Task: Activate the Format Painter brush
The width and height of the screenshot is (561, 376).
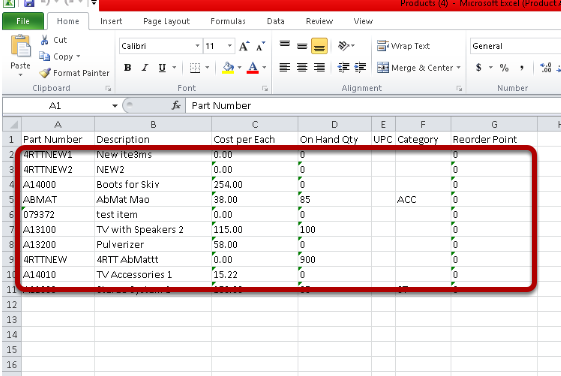Action: click(45, 73)
